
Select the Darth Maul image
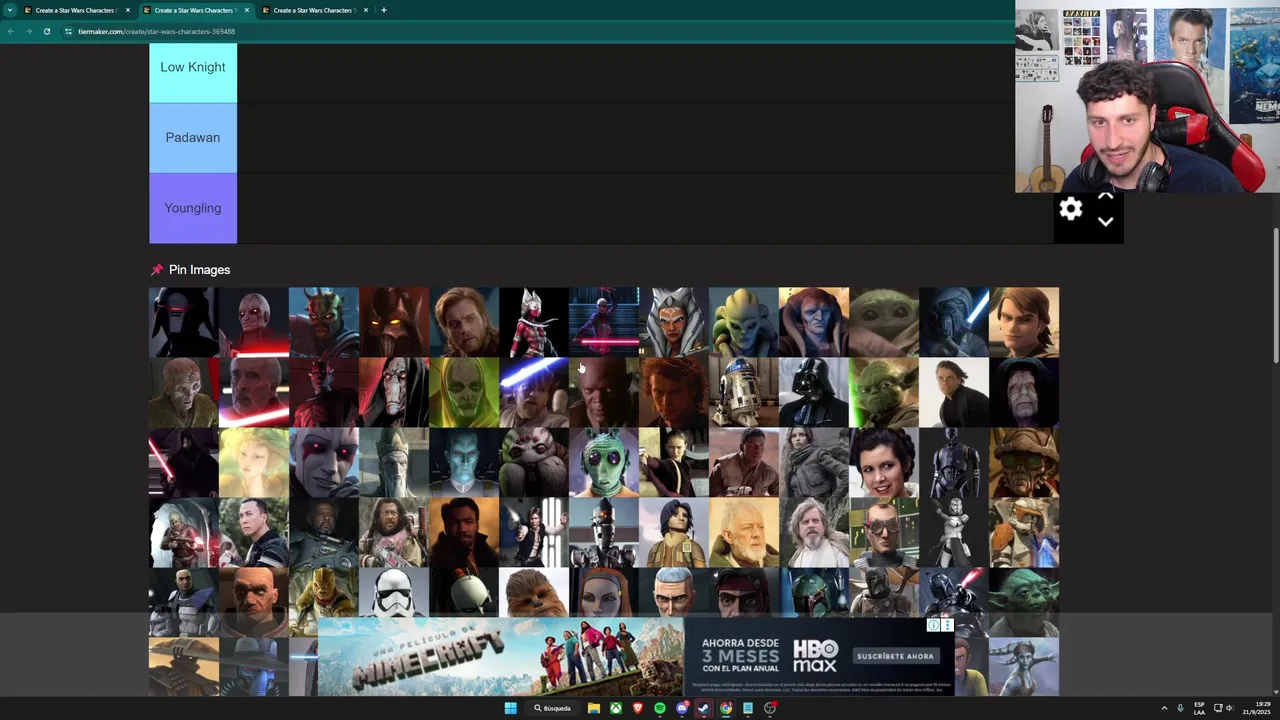click(324, 392)
